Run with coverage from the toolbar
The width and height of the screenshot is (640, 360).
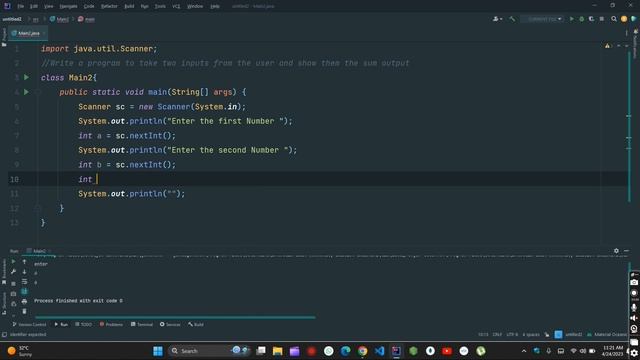click(591, 19)
